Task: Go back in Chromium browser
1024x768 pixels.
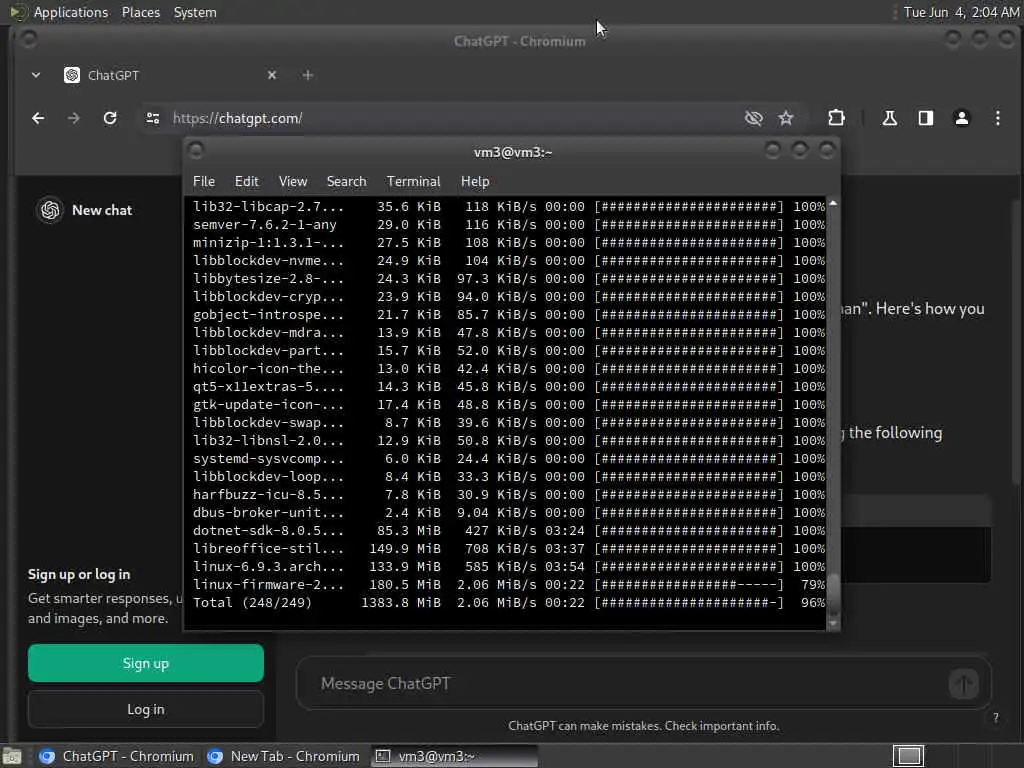Action: click(38, 118)
